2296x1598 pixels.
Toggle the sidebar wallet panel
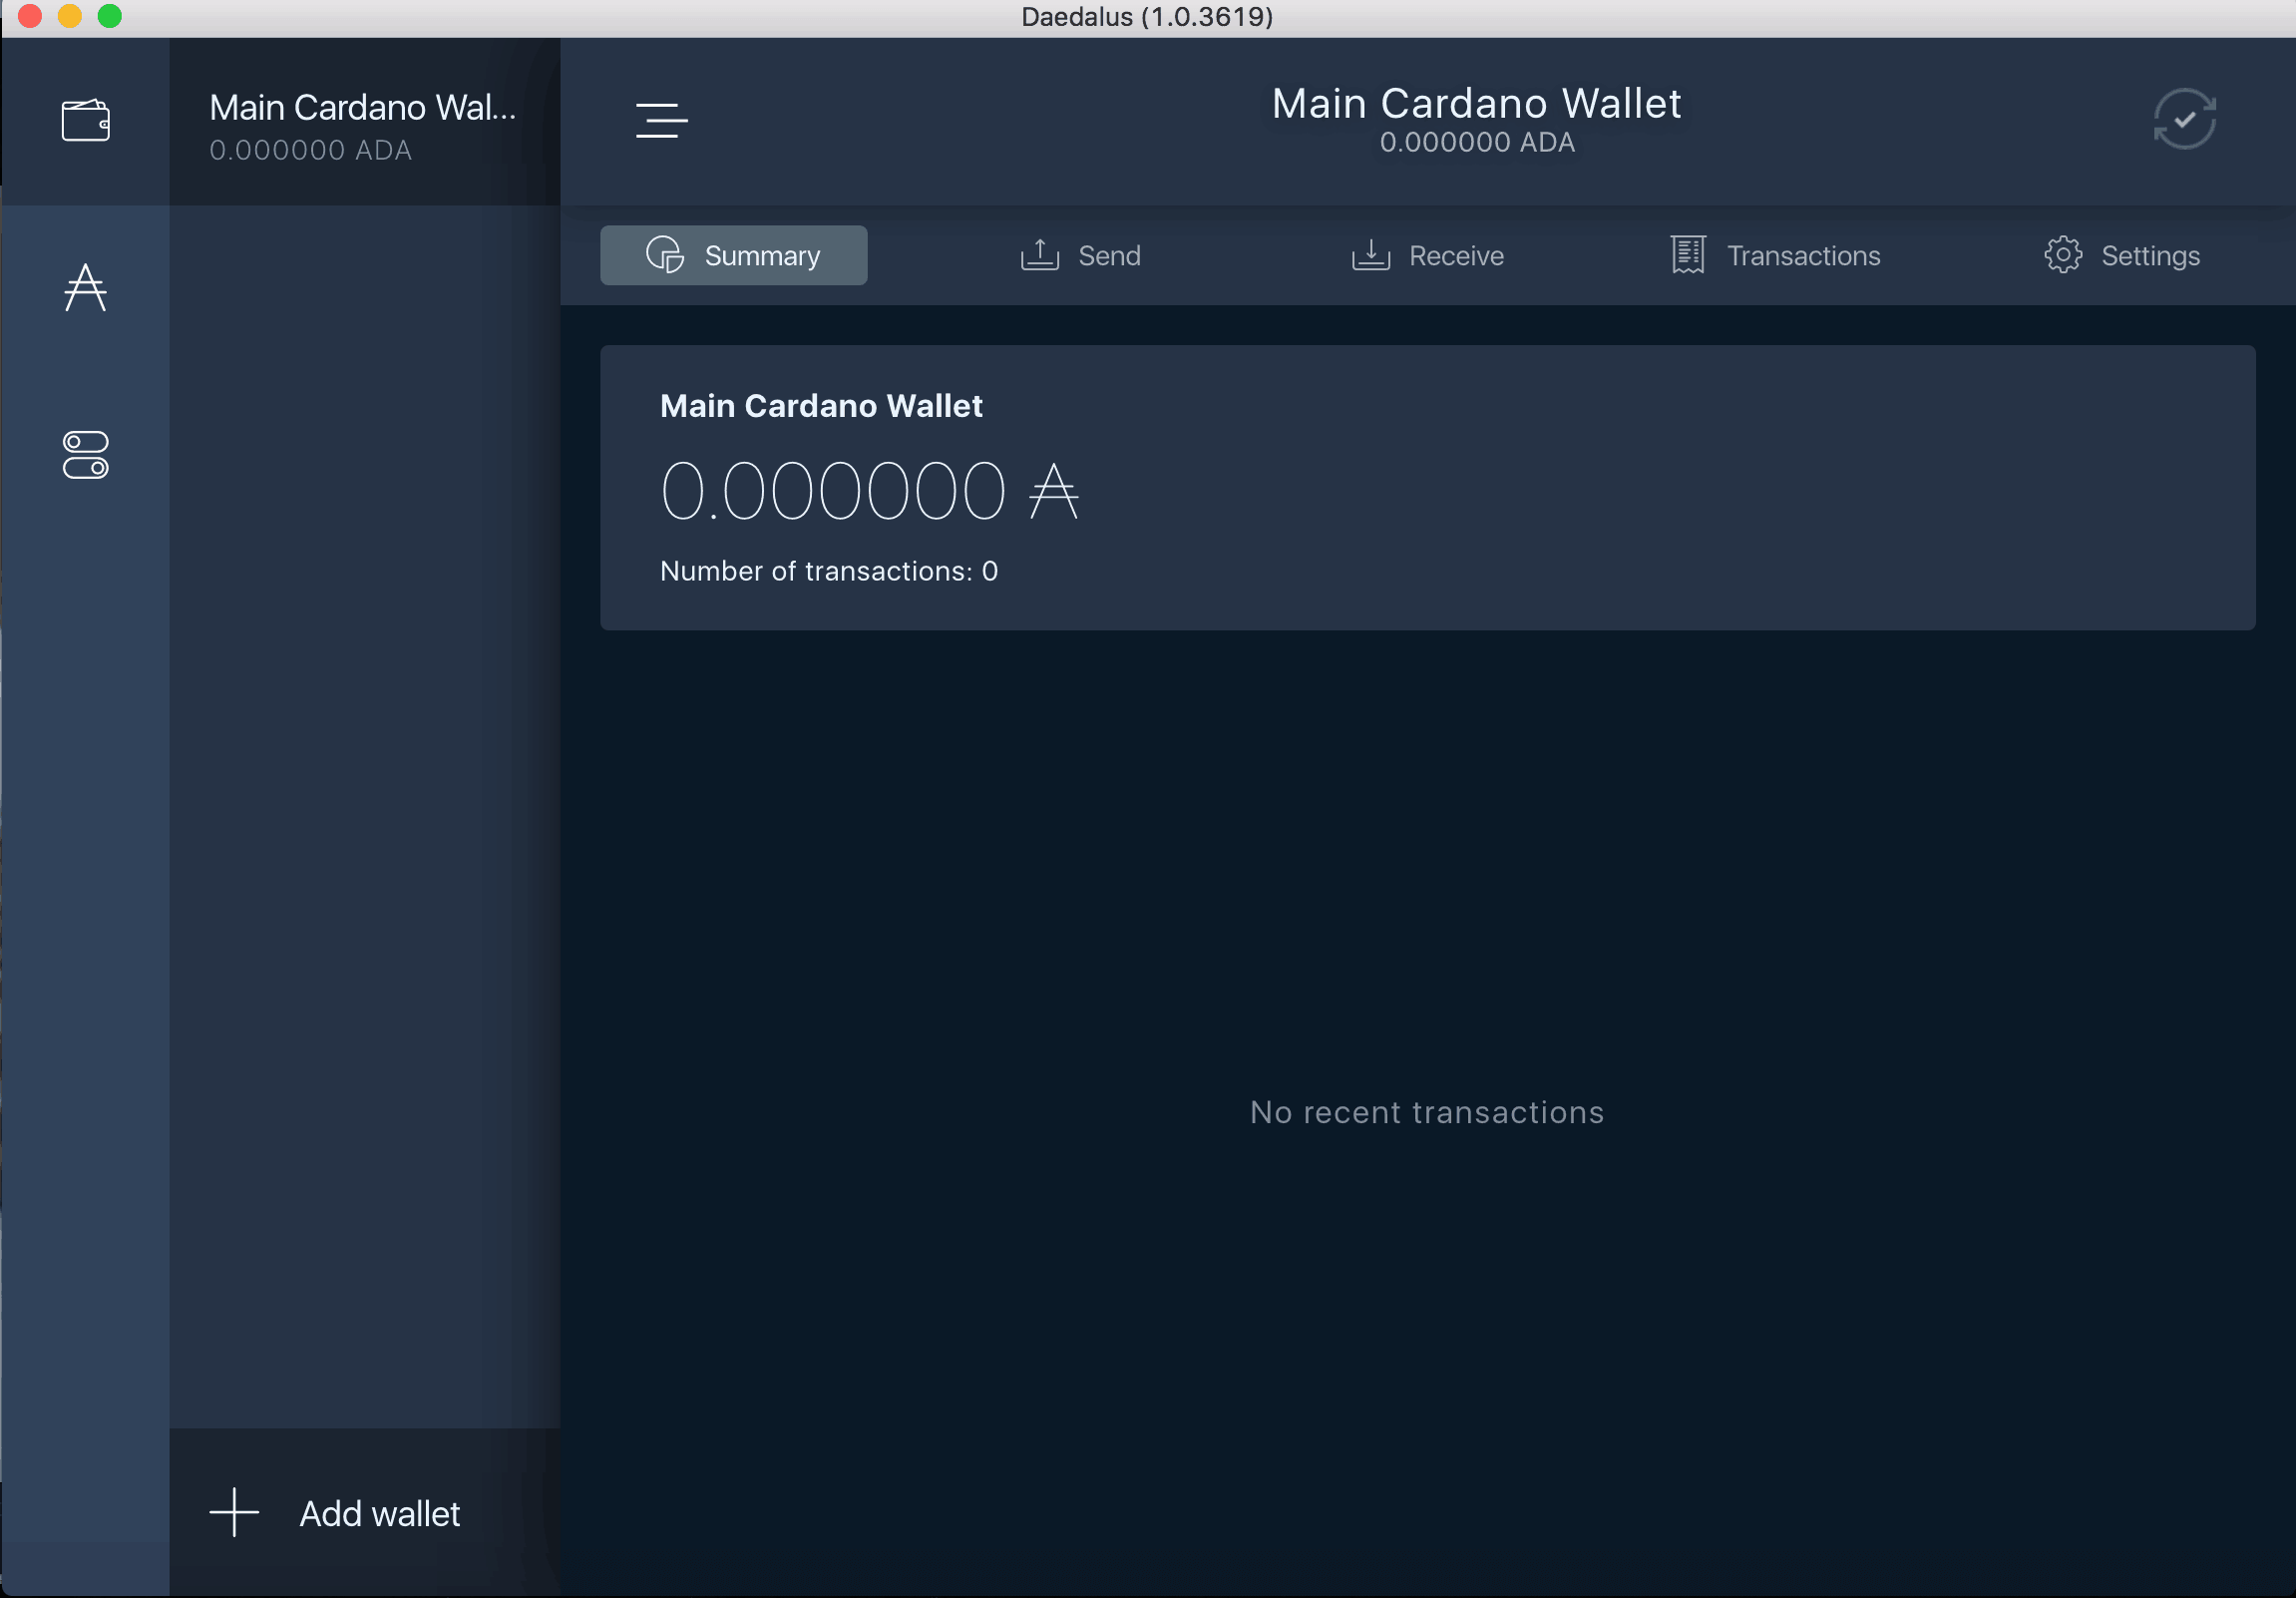(661, 121)
